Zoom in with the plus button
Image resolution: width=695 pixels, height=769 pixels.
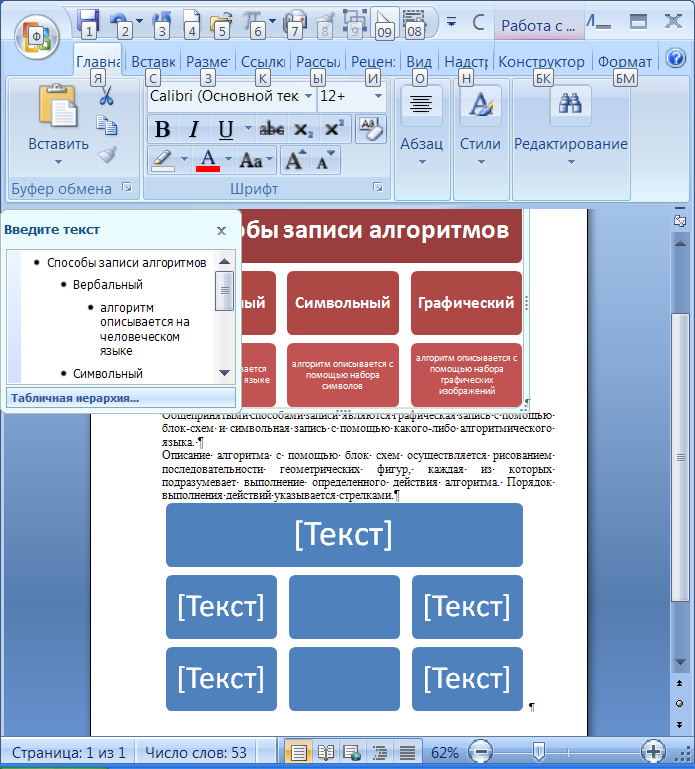[x=653, y=751]
